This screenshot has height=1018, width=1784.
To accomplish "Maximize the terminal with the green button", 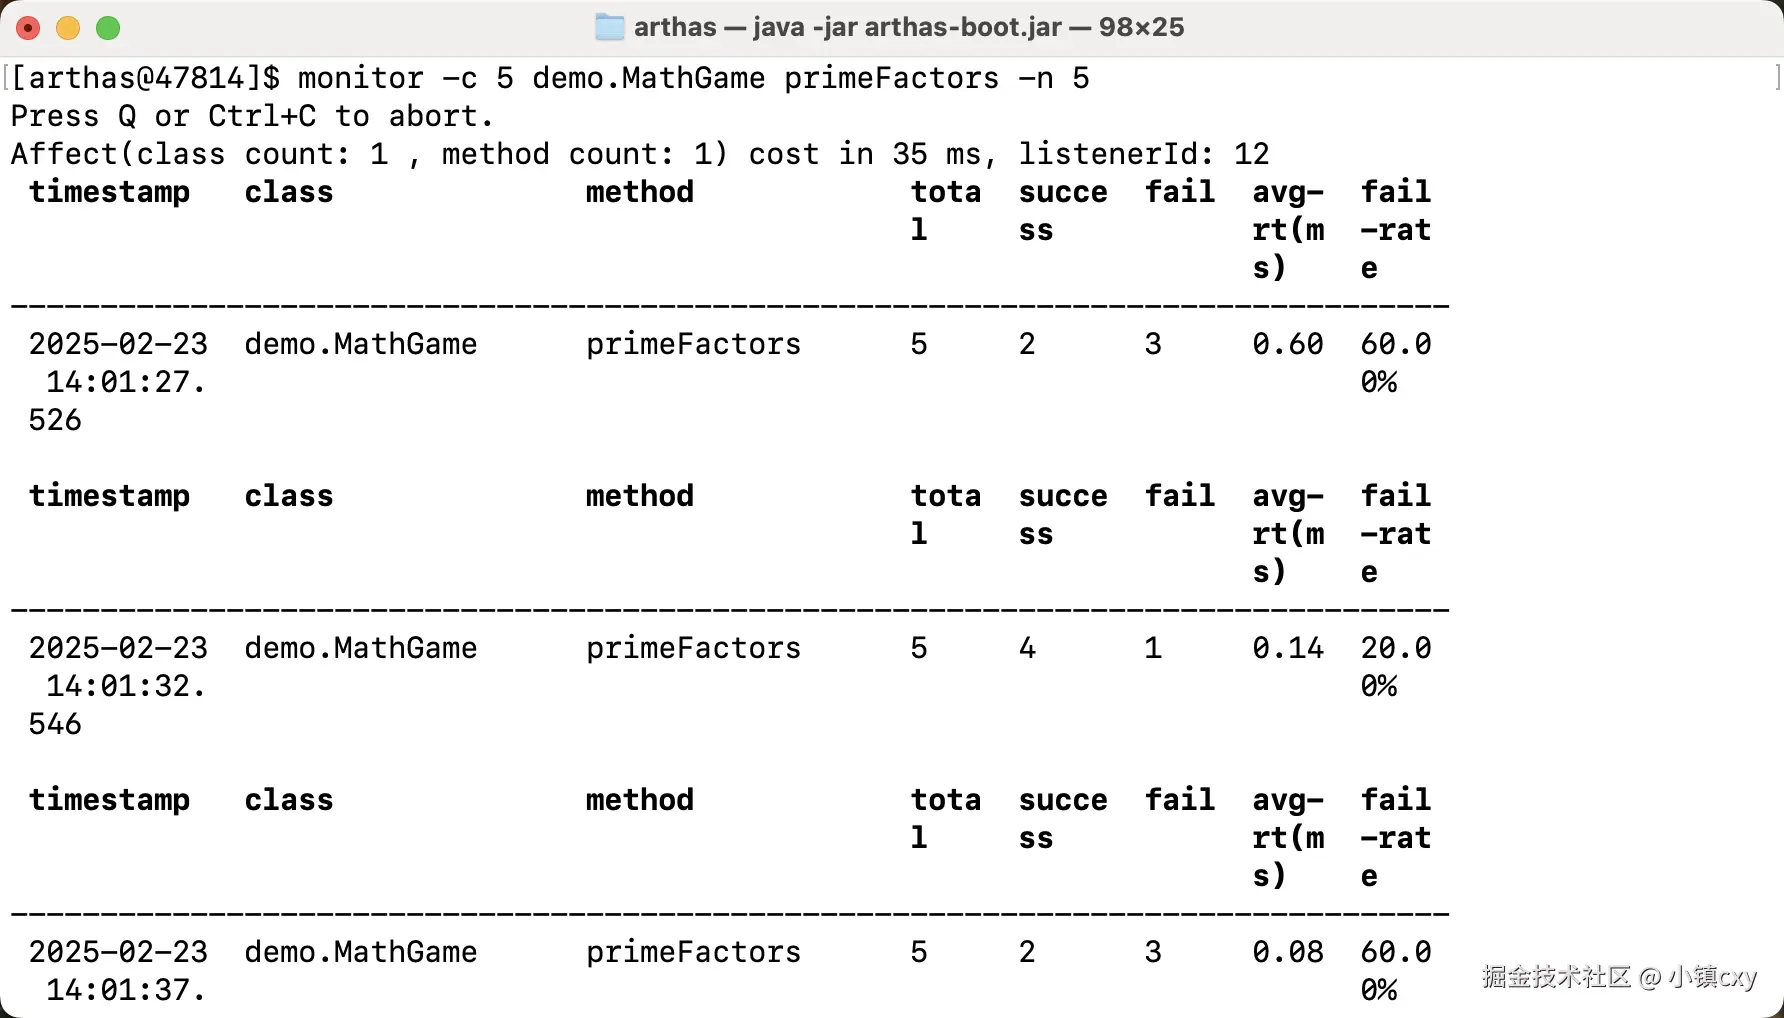I will click(x=108, y=28).
